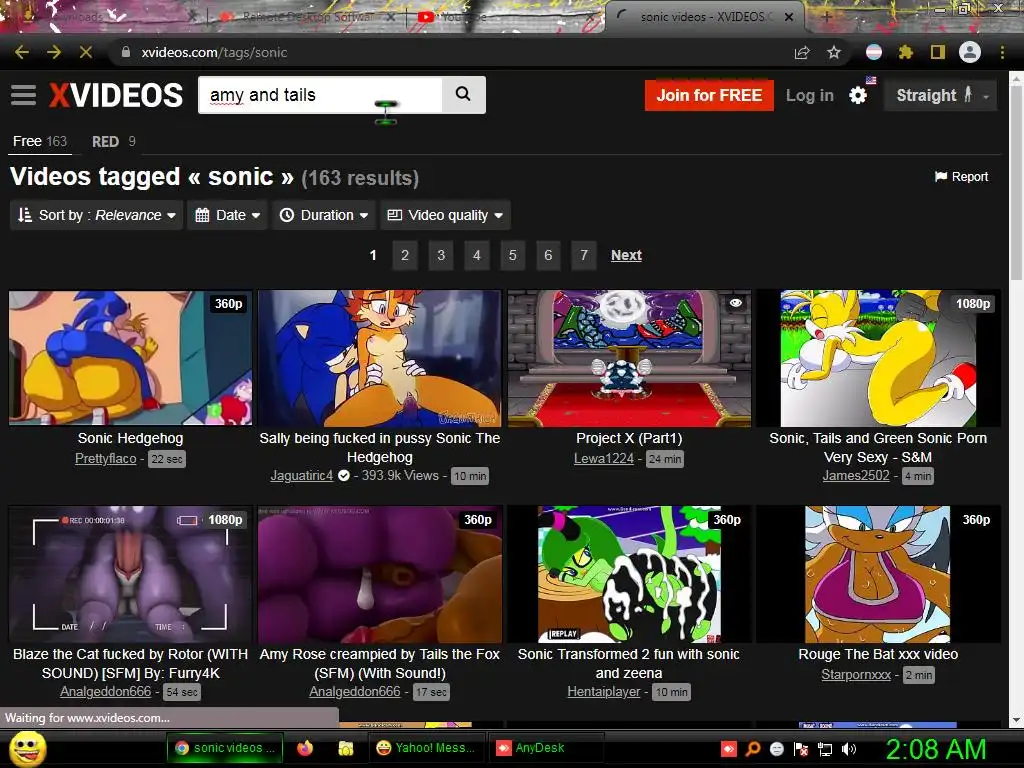Open volume control from the speaker tray icon
This screenshot has height=768, width=1024.
[848, 749]
